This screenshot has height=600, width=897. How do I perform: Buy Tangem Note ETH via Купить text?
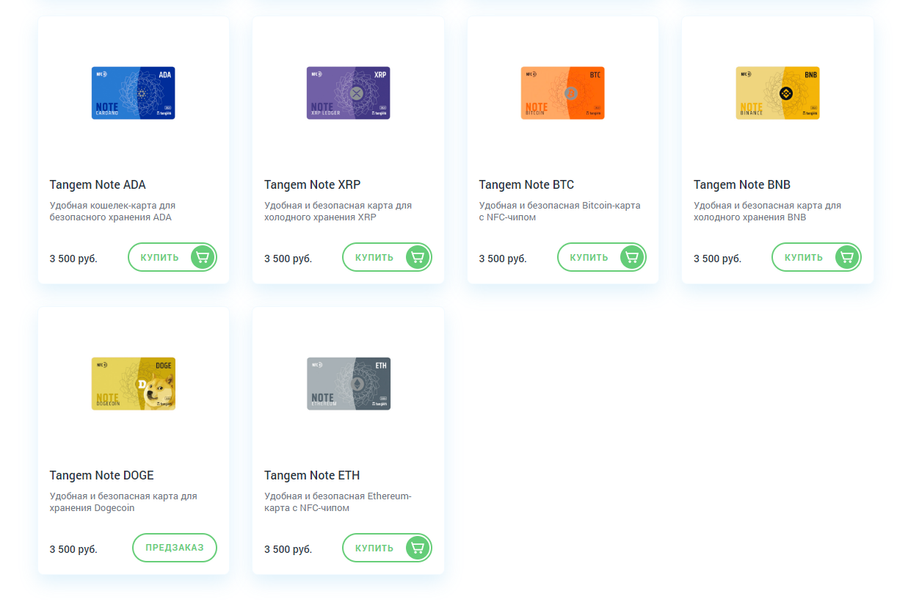(x=374, y=548)
